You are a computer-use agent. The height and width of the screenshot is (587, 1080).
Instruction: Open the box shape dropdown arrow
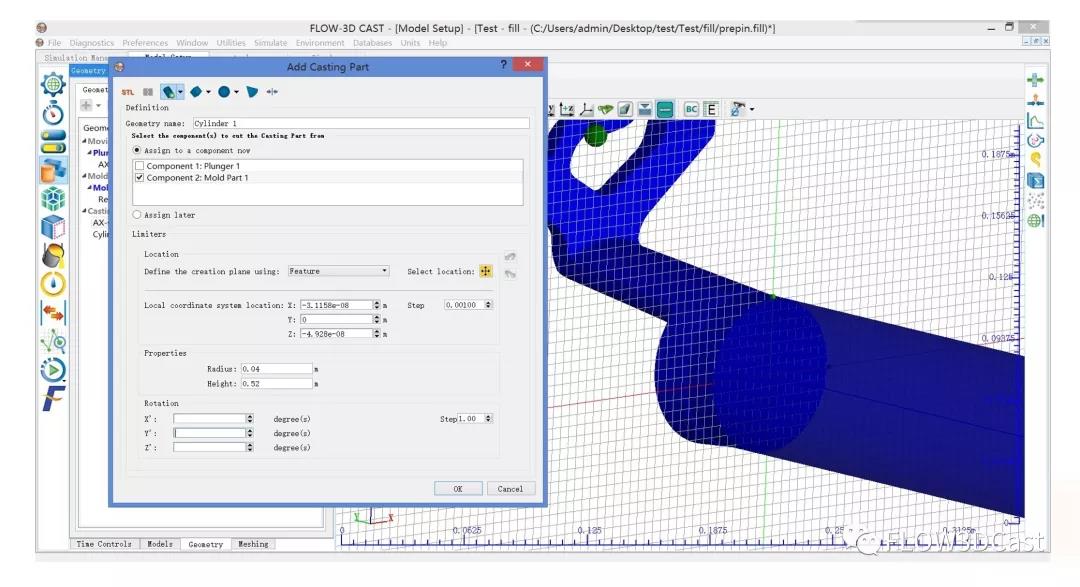pos(208,92)
